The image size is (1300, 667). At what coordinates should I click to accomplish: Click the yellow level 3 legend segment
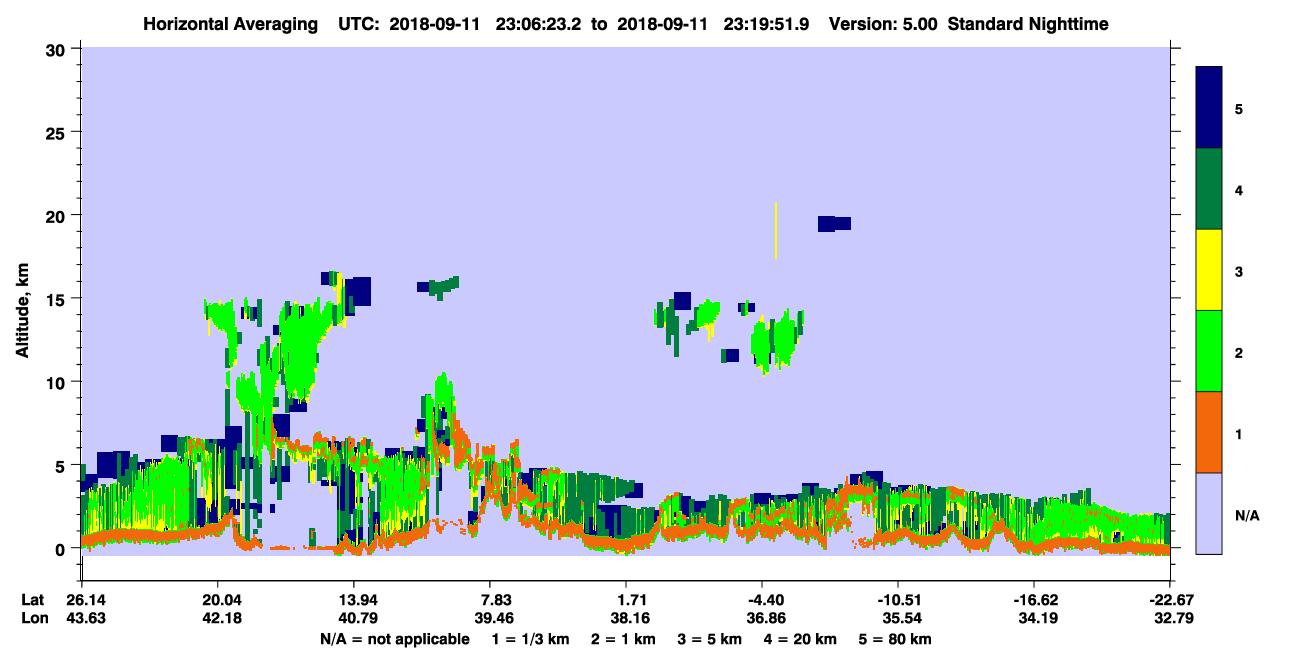(x=1209, y=270)
